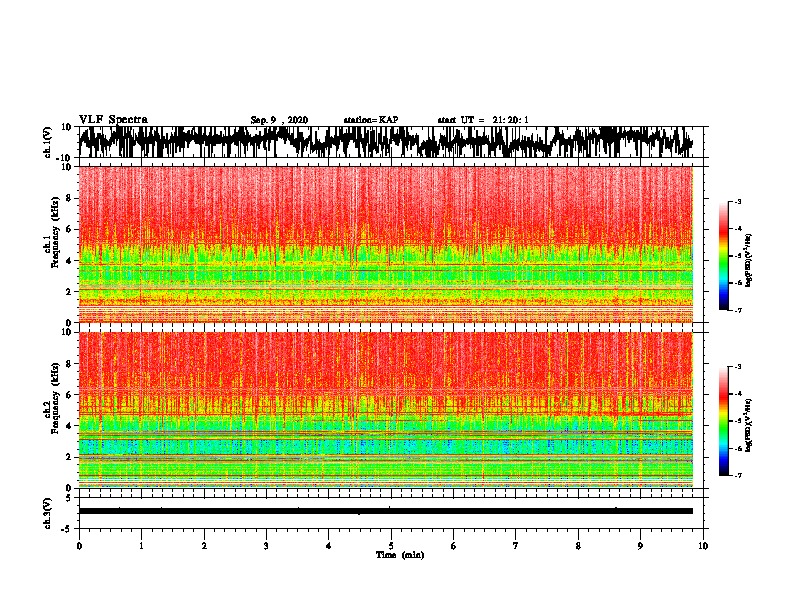Select the date 'Sep. 9 , 2020' in the header
Screen dimensions: 792x612
tap(279, 120)
